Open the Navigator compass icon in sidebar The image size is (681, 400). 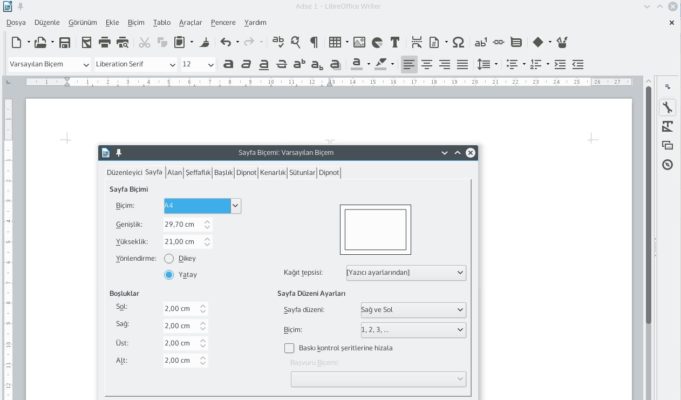point(667,164)
